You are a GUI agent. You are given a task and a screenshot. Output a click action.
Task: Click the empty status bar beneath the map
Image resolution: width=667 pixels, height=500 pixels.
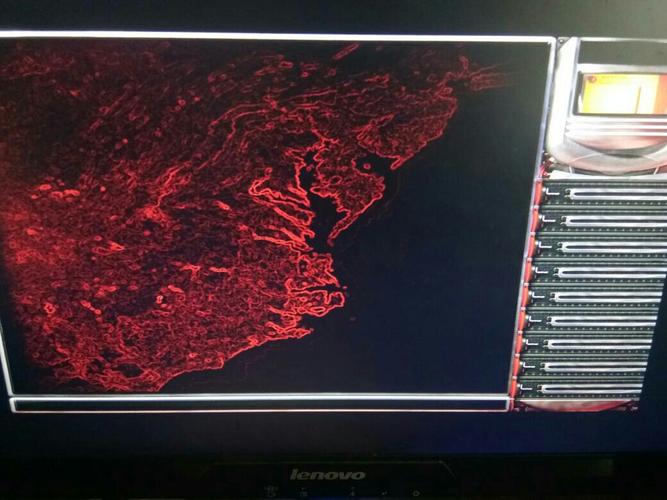260,405
